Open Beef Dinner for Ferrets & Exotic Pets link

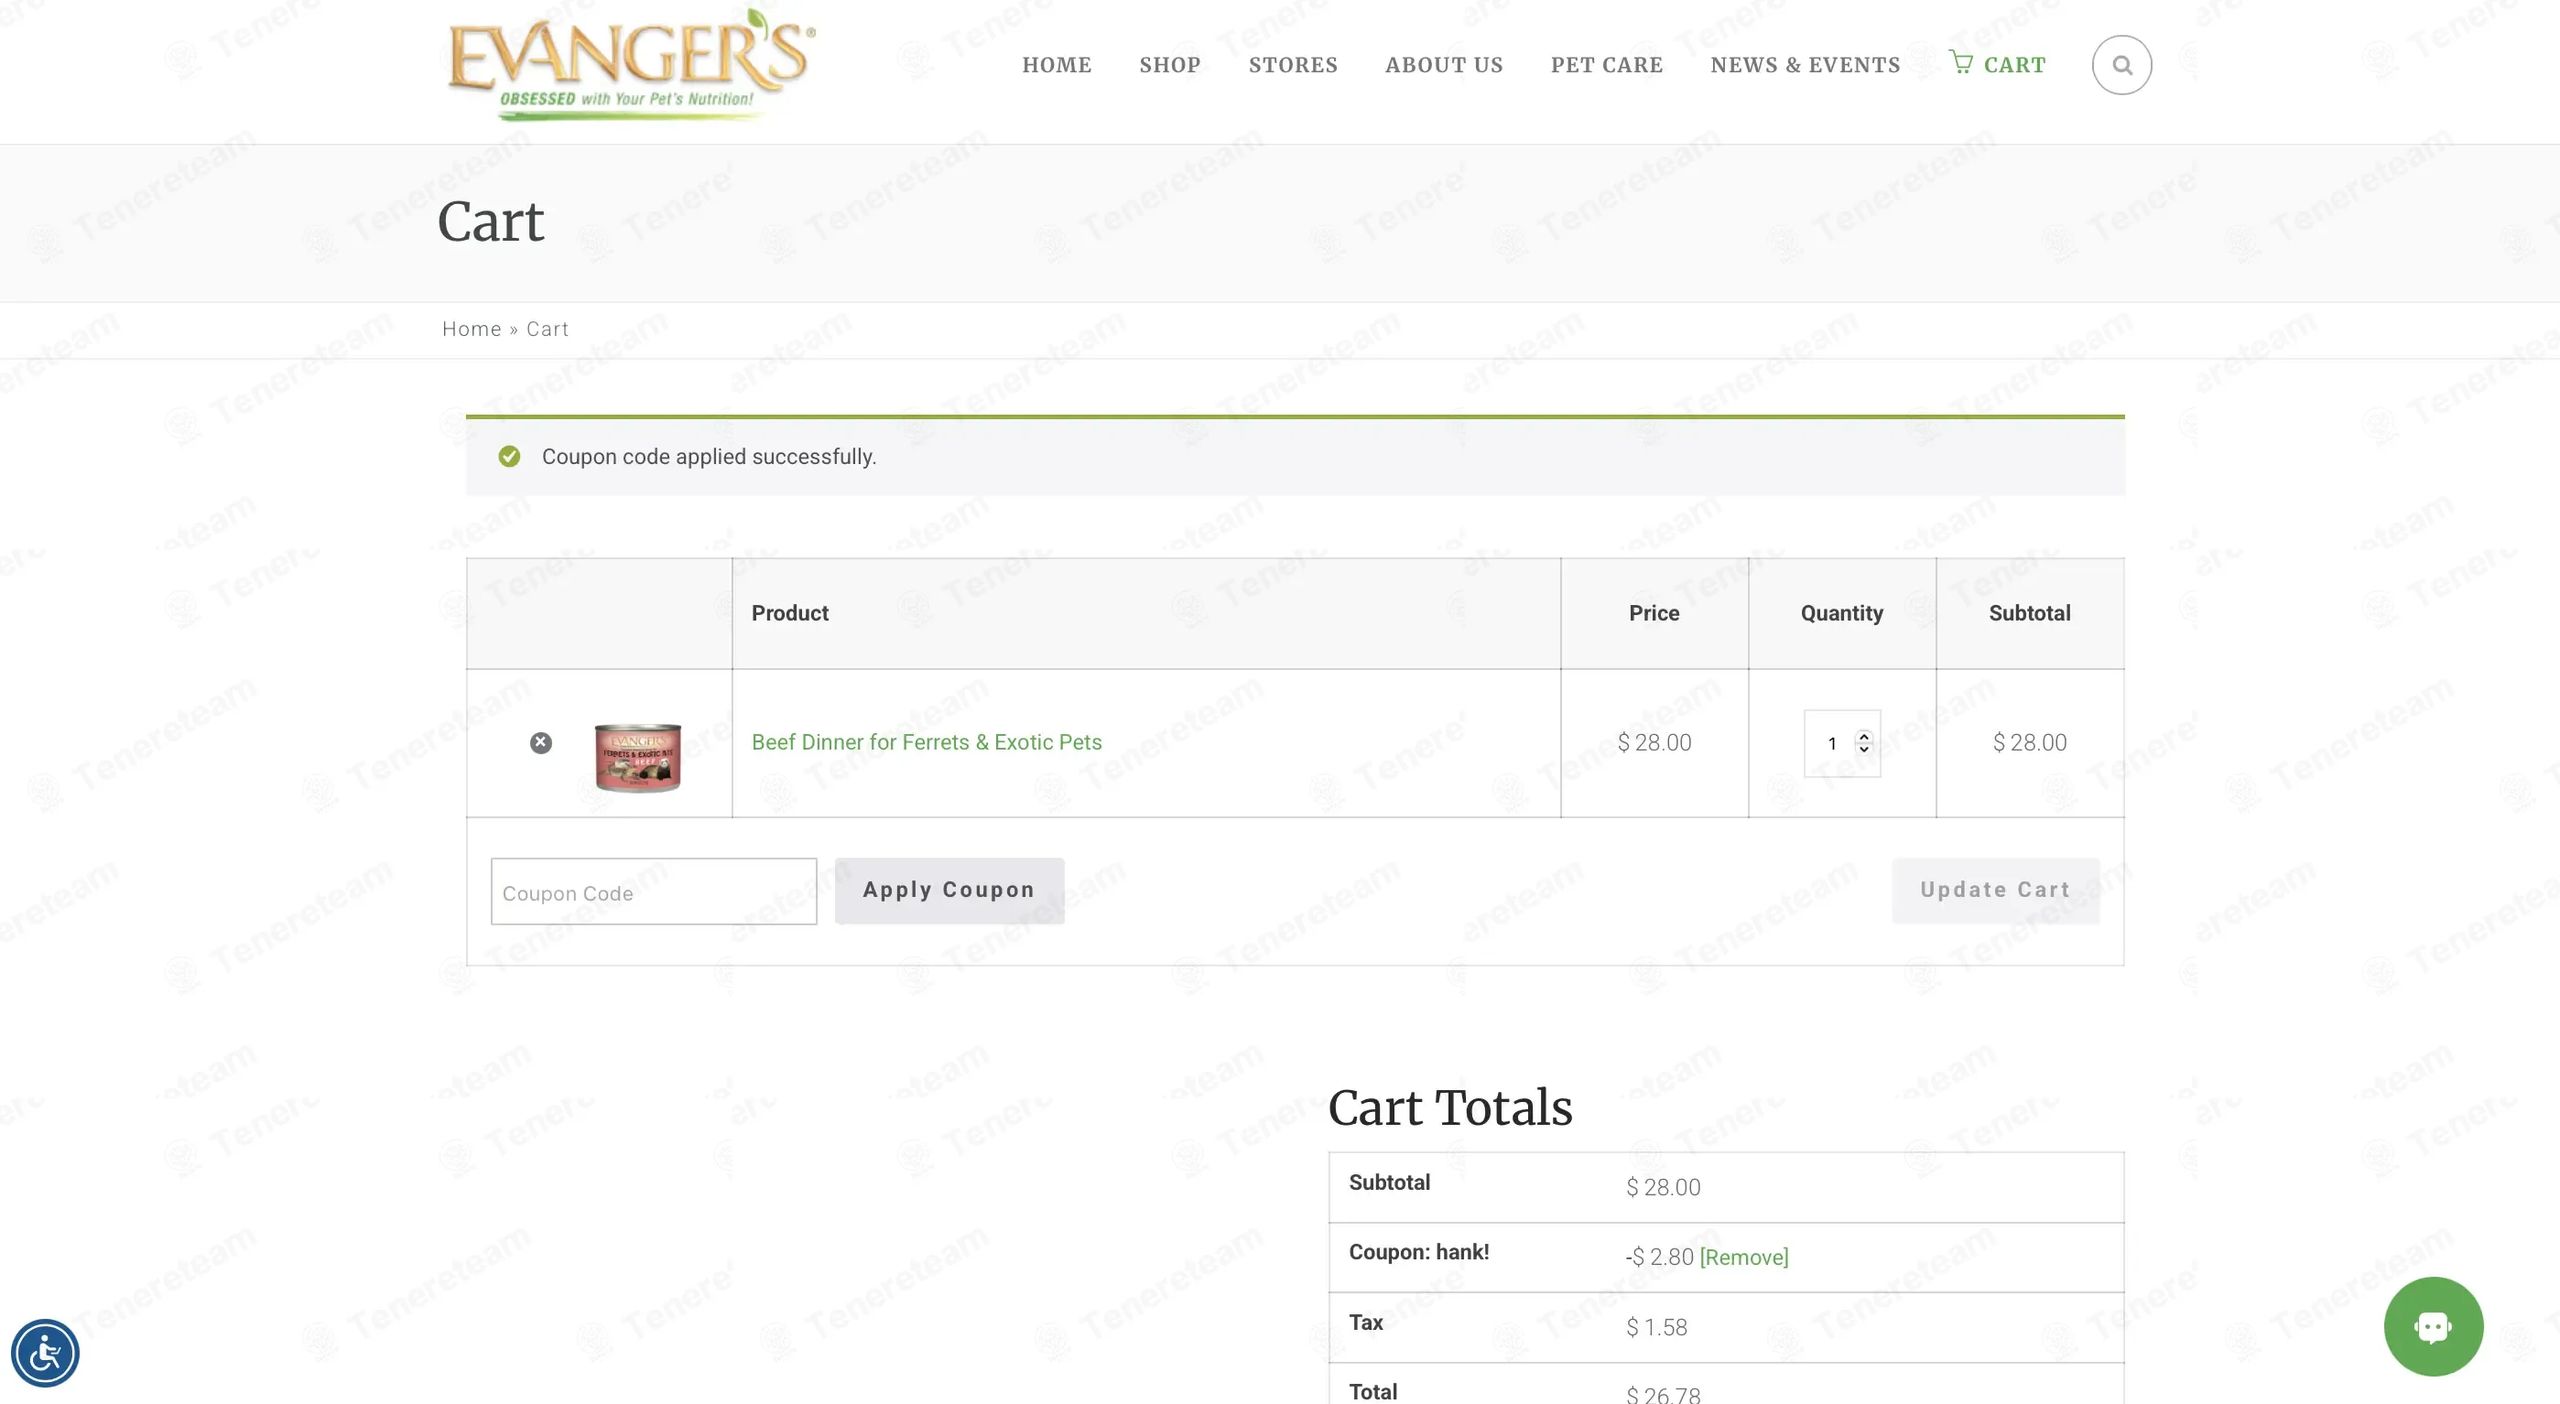click(926, 742)
